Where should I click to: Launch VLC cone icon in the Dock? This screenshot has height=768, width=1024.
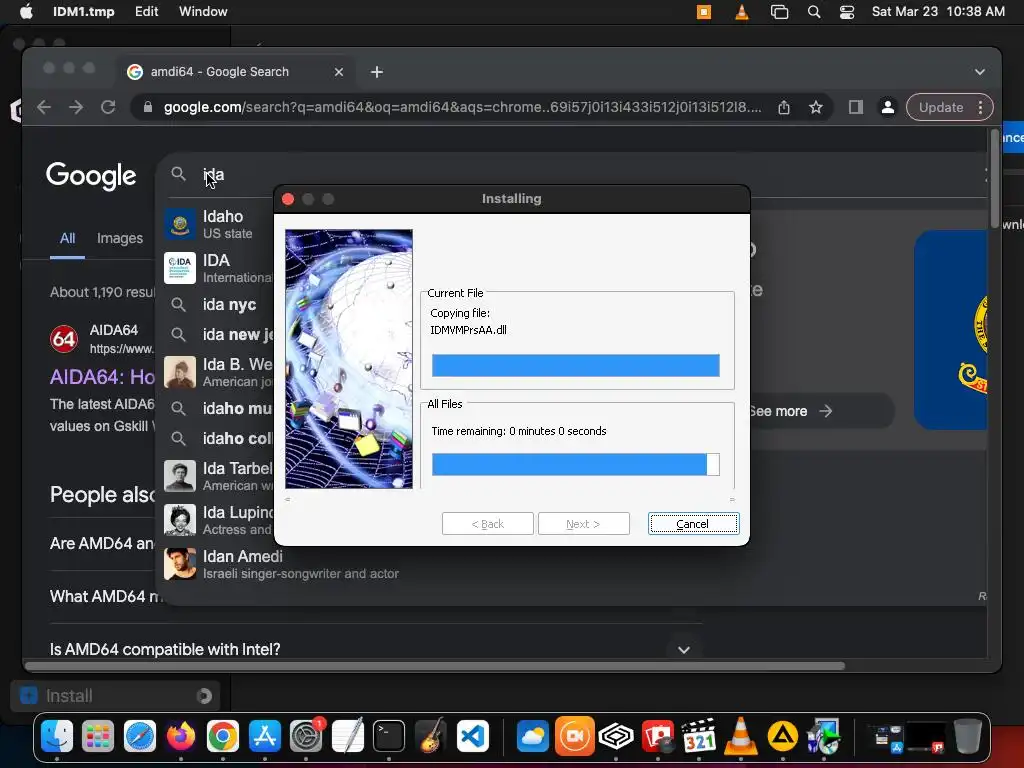(x=741, y=737)
